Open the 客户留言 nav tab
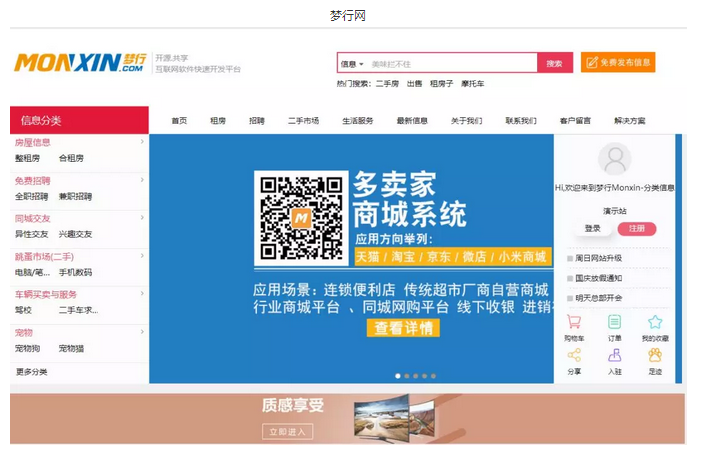This screenshot has height=456, width=702. tap(575, 121)
